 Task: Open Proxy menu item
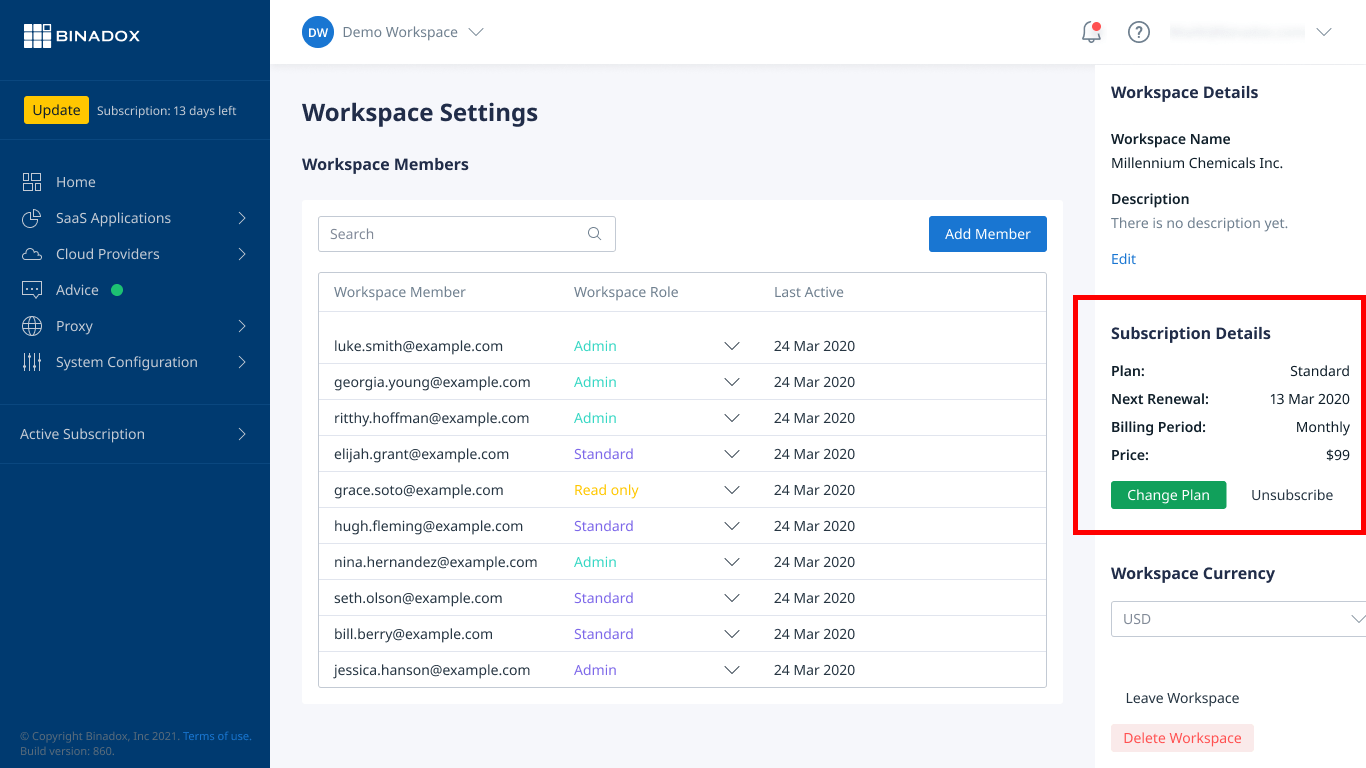(x=74, y=326)
